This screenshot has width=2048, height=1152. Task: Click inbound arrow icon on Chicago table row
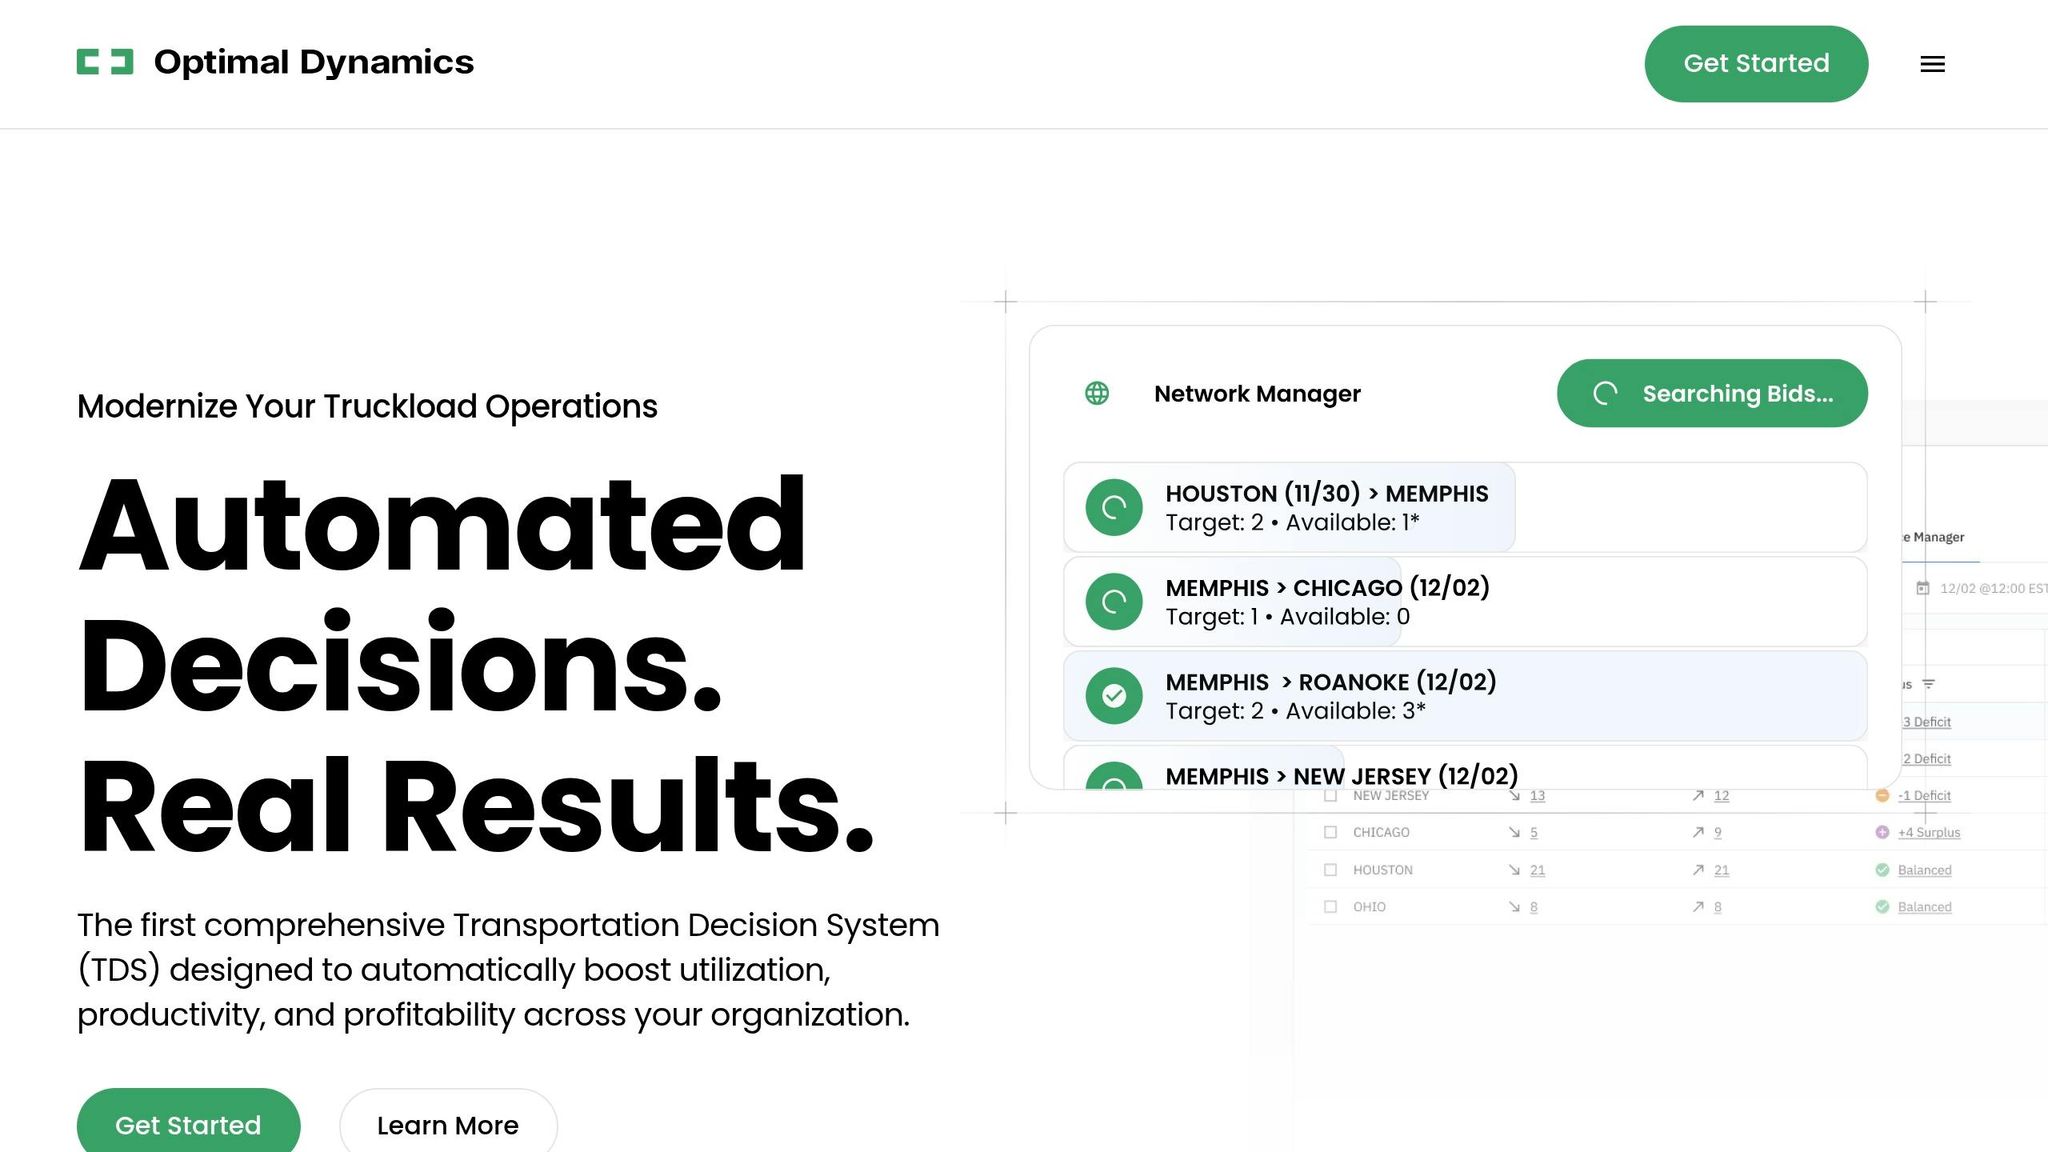point(1514,832)
